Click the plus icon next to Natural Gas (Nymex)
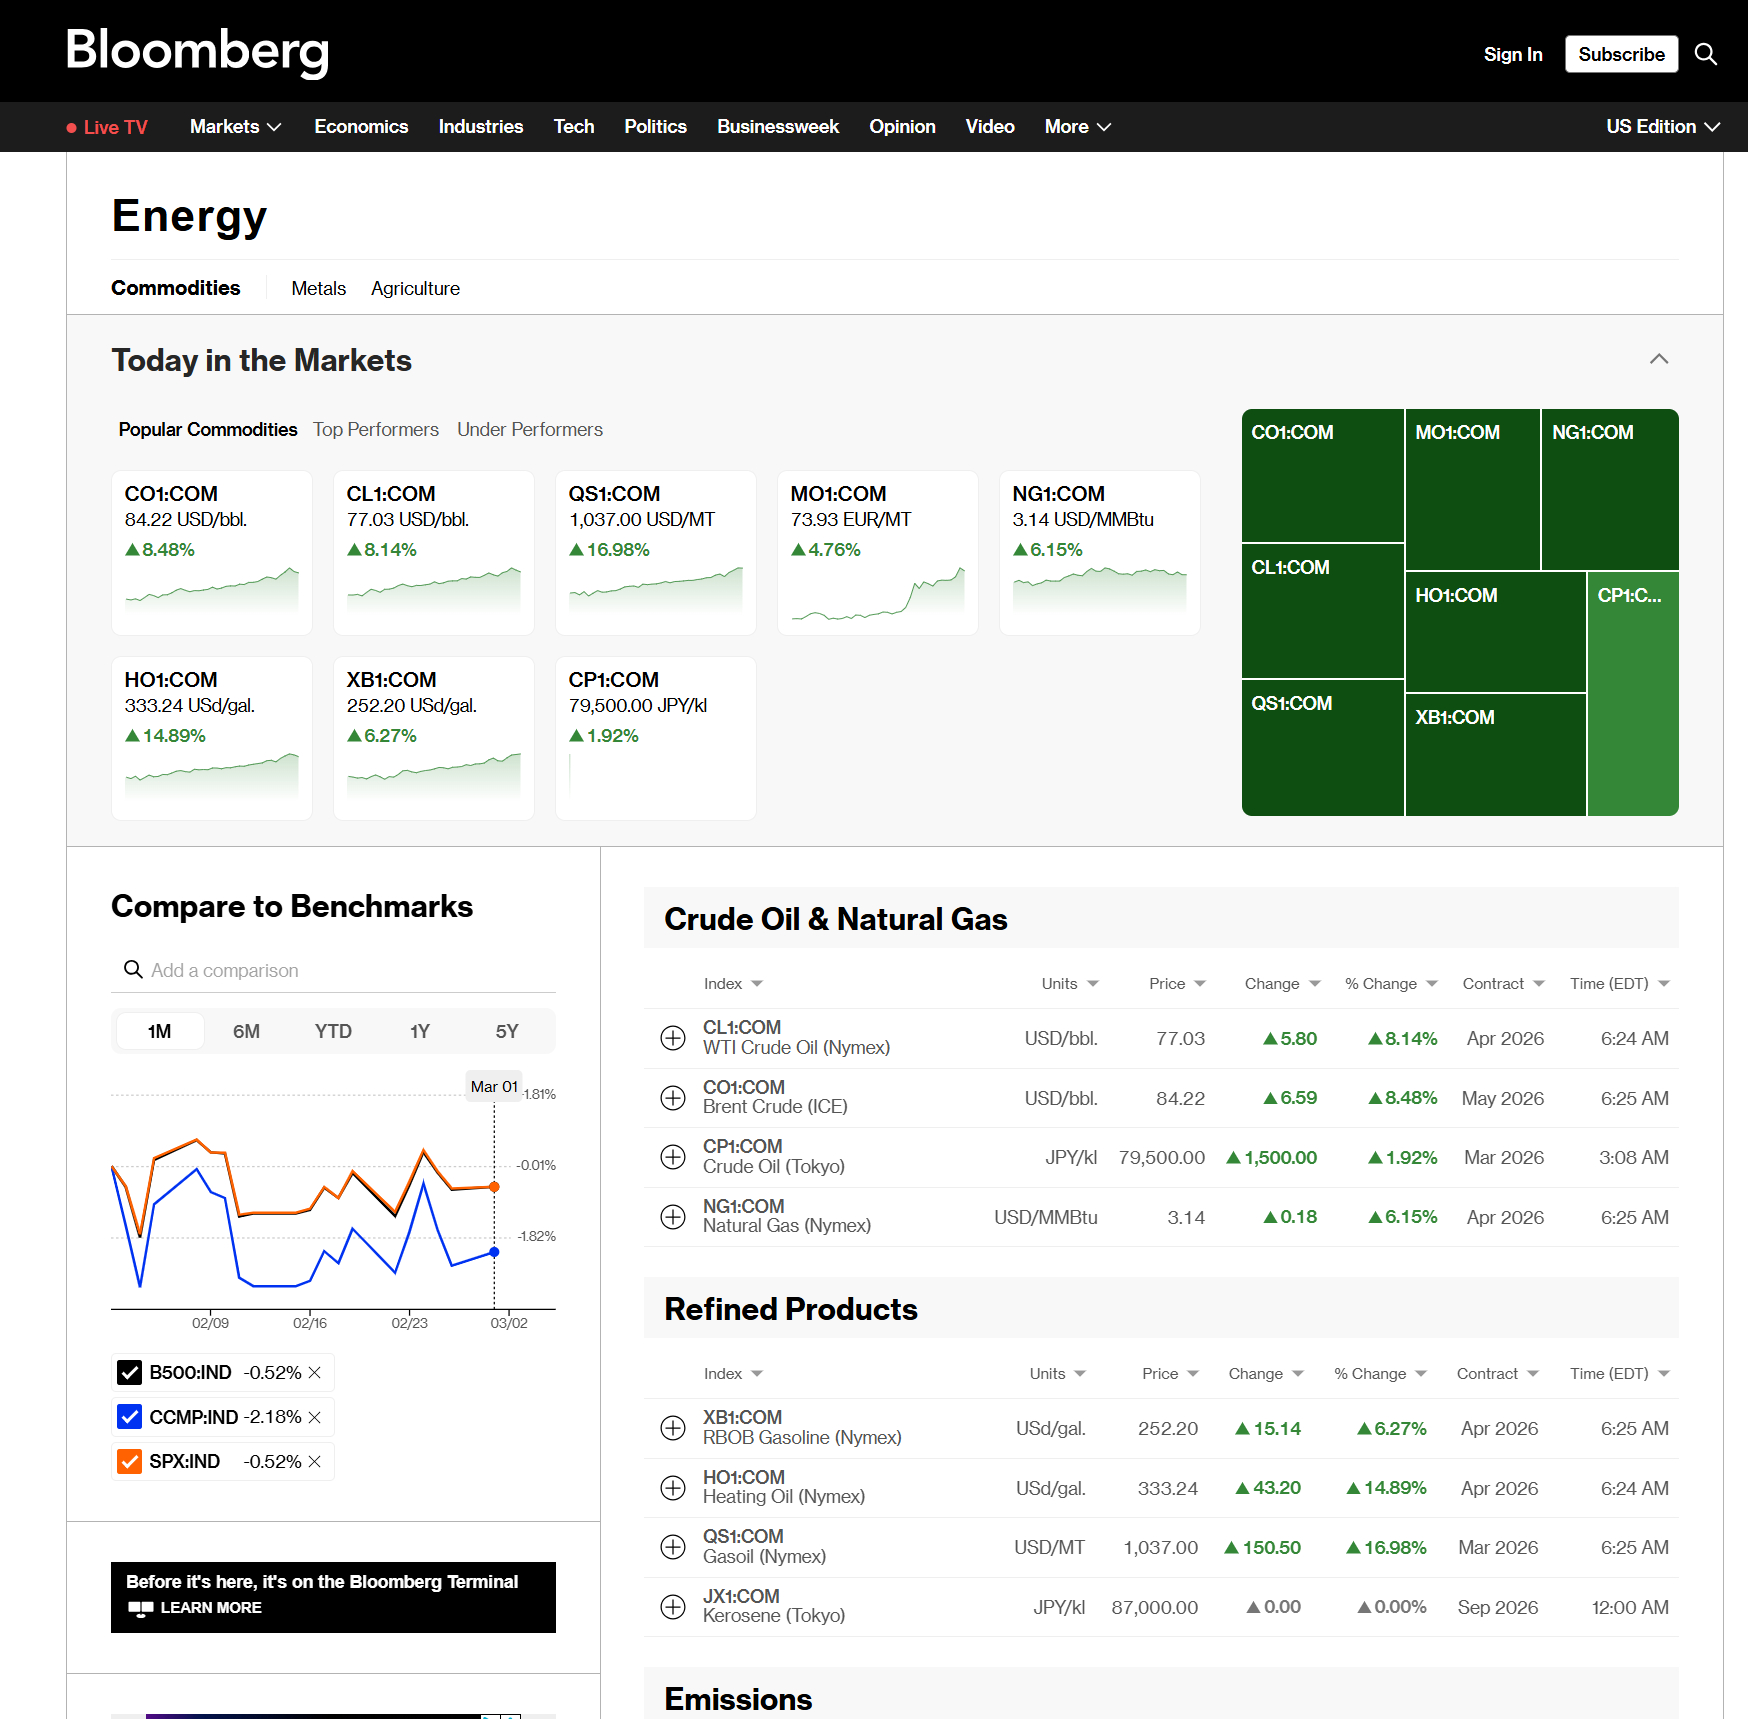 click(x=673, y=1217)
